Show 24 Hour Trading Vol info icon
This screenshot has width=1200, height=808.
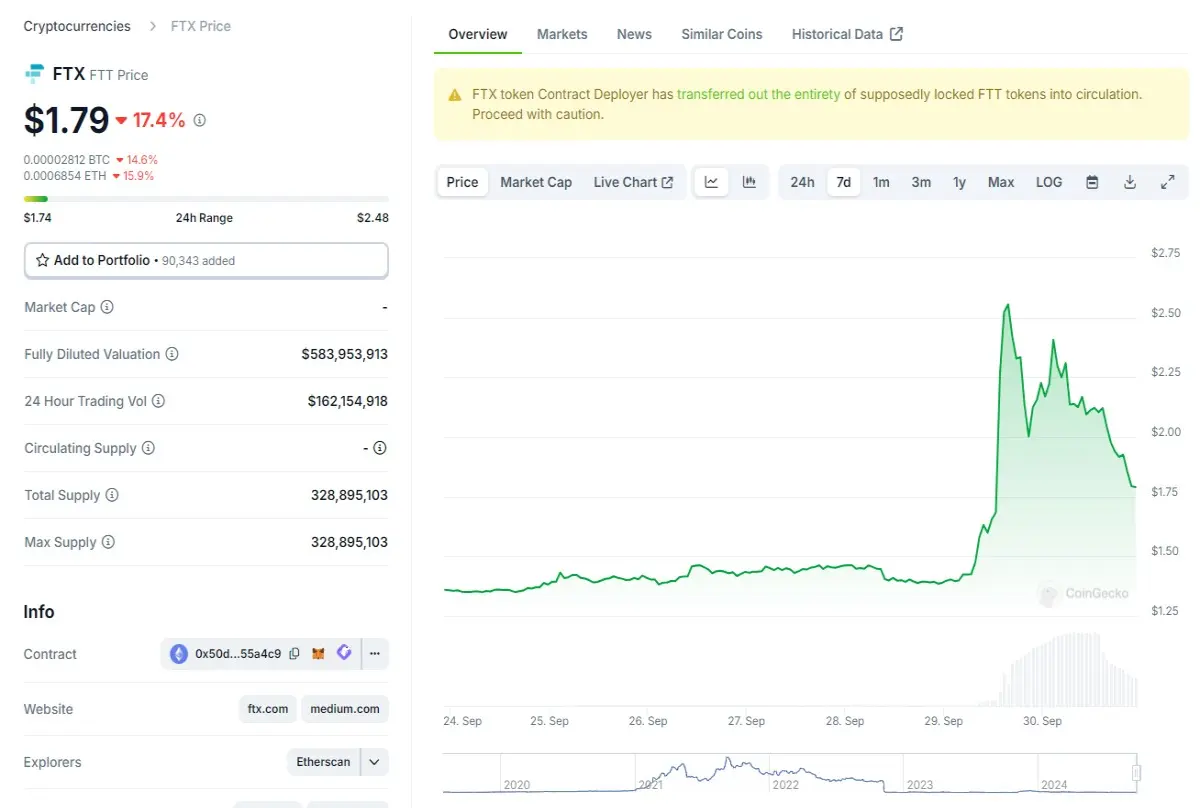tap(158, 401)
